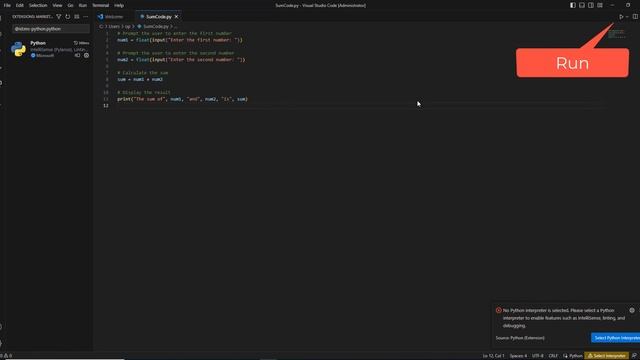This screenshot has width=640, height=360.
Task: Select Python language mode in status bar
Action: (576, 356)
